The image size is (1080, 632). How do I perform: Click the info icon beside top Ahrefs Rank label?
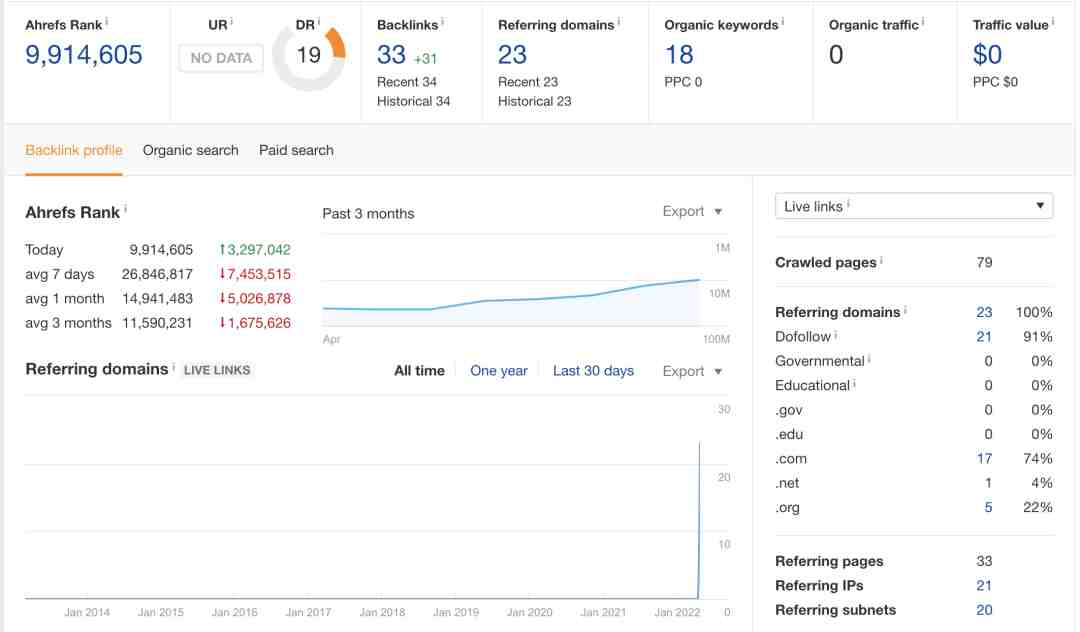107,22
